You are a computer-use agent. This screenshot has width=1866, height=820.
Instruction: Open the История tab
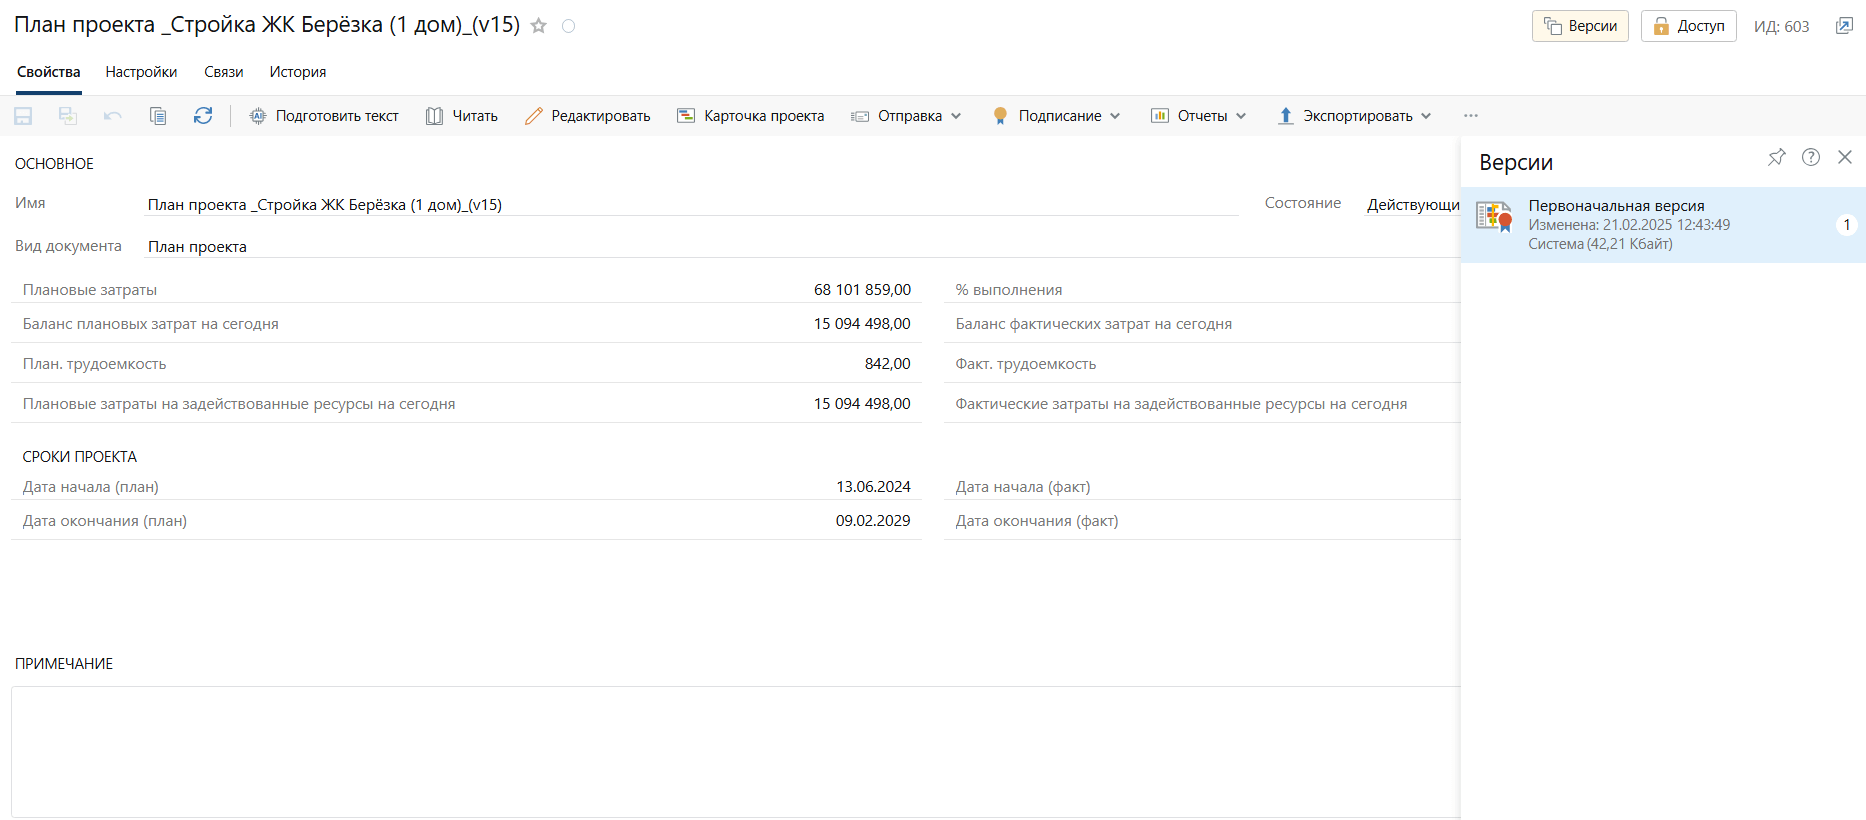click(x=297, y=72)
